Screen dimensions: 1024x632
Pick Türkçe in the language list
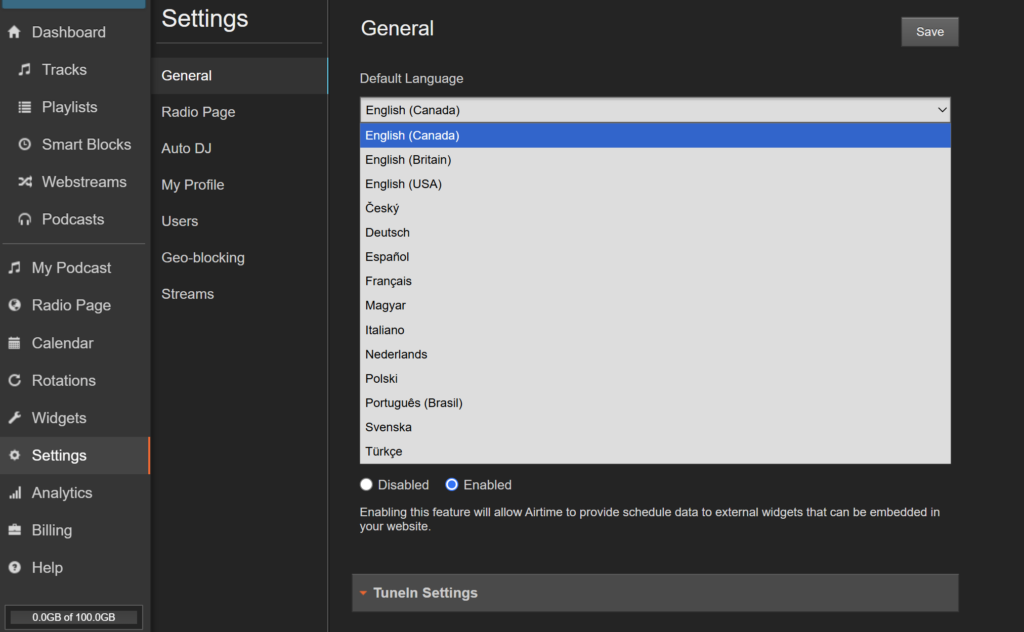655,451
